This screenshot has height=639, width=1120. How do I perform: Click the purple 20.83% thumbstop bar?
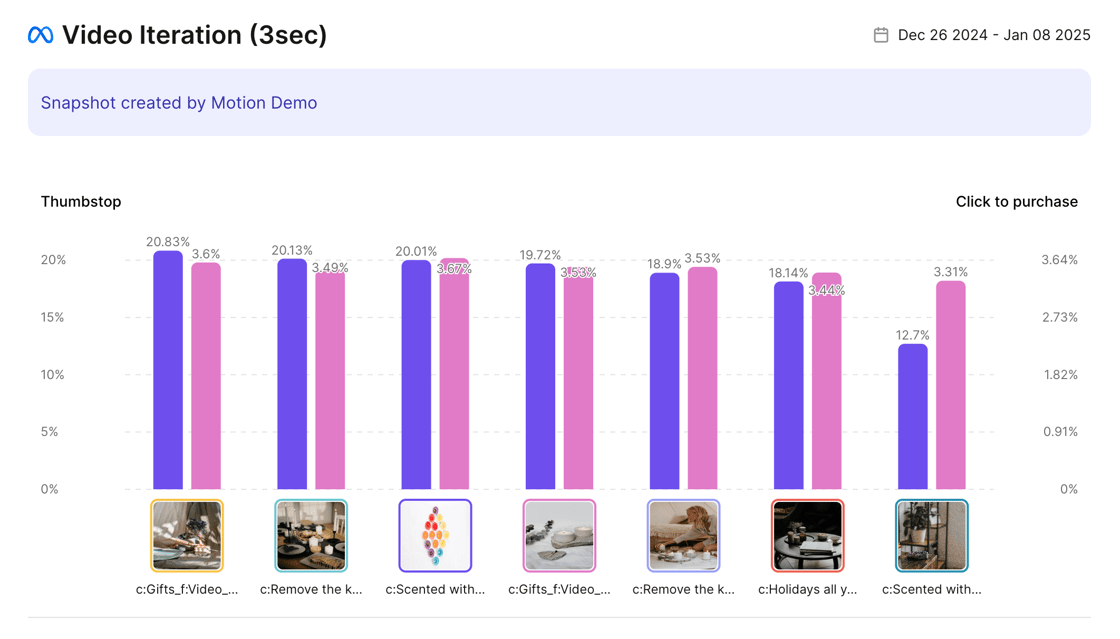(x=168, y=370)
